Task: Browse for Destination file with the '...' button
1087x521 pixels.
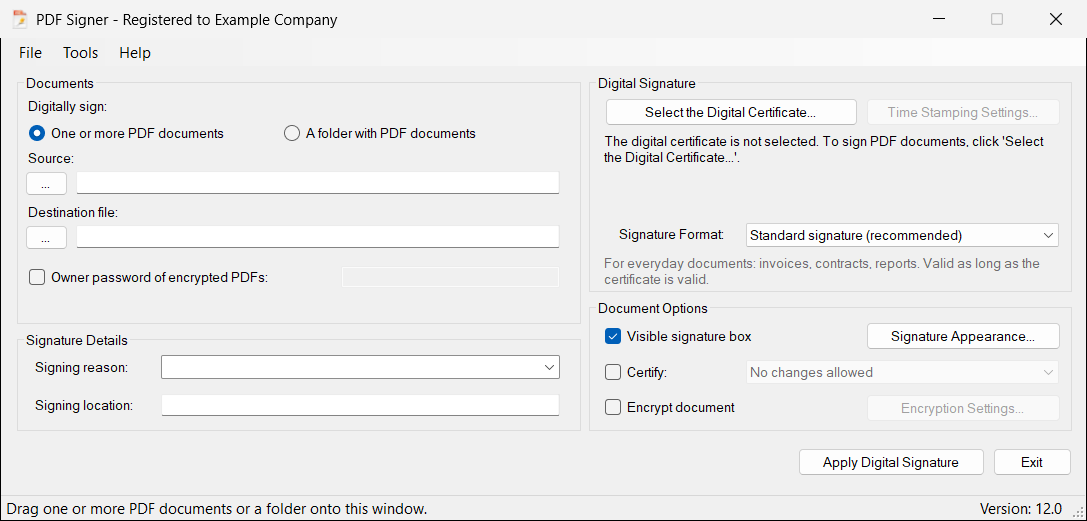Action: click(46, 238)
